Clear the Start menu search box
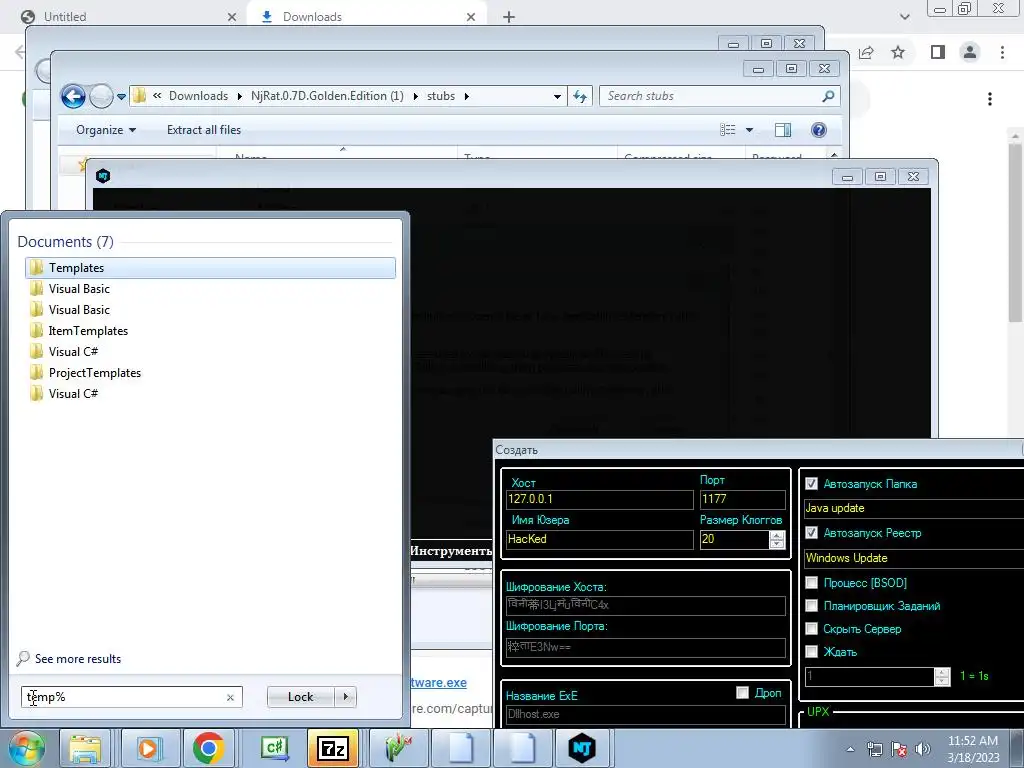 coord(230,697)
